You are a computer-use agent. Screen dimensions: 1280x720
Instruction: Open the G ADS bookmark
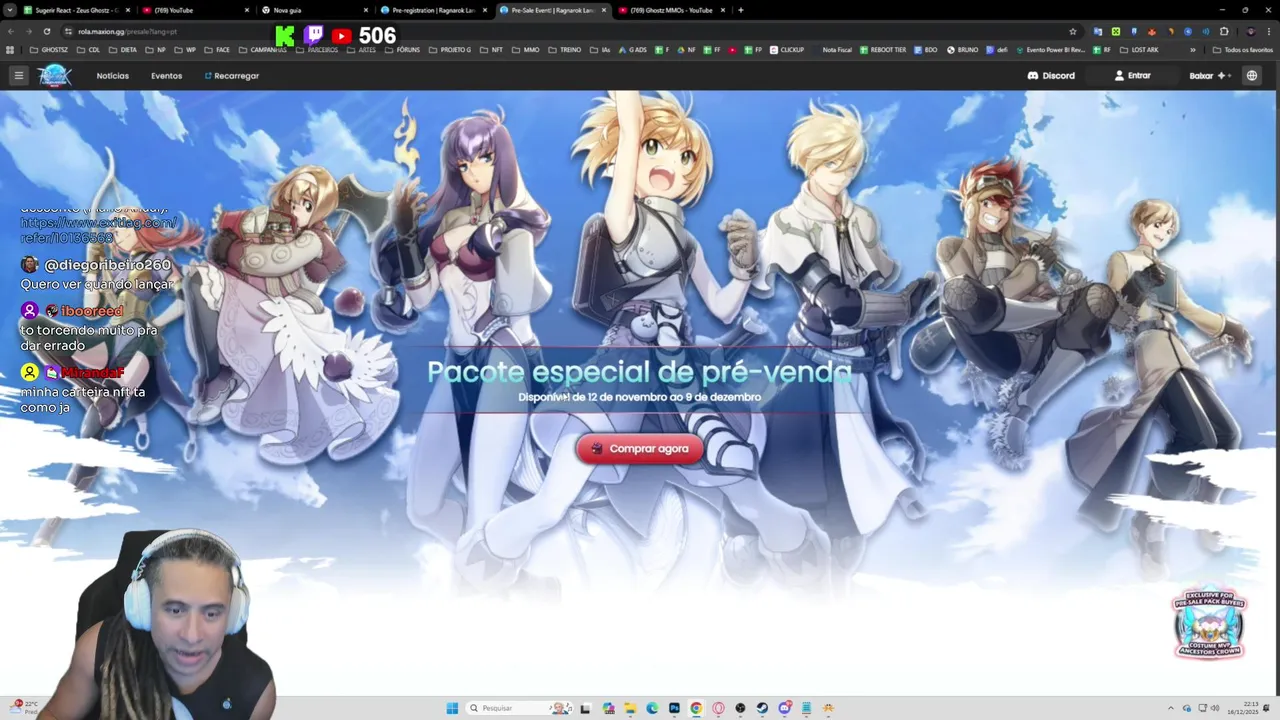tap(633, 49)
